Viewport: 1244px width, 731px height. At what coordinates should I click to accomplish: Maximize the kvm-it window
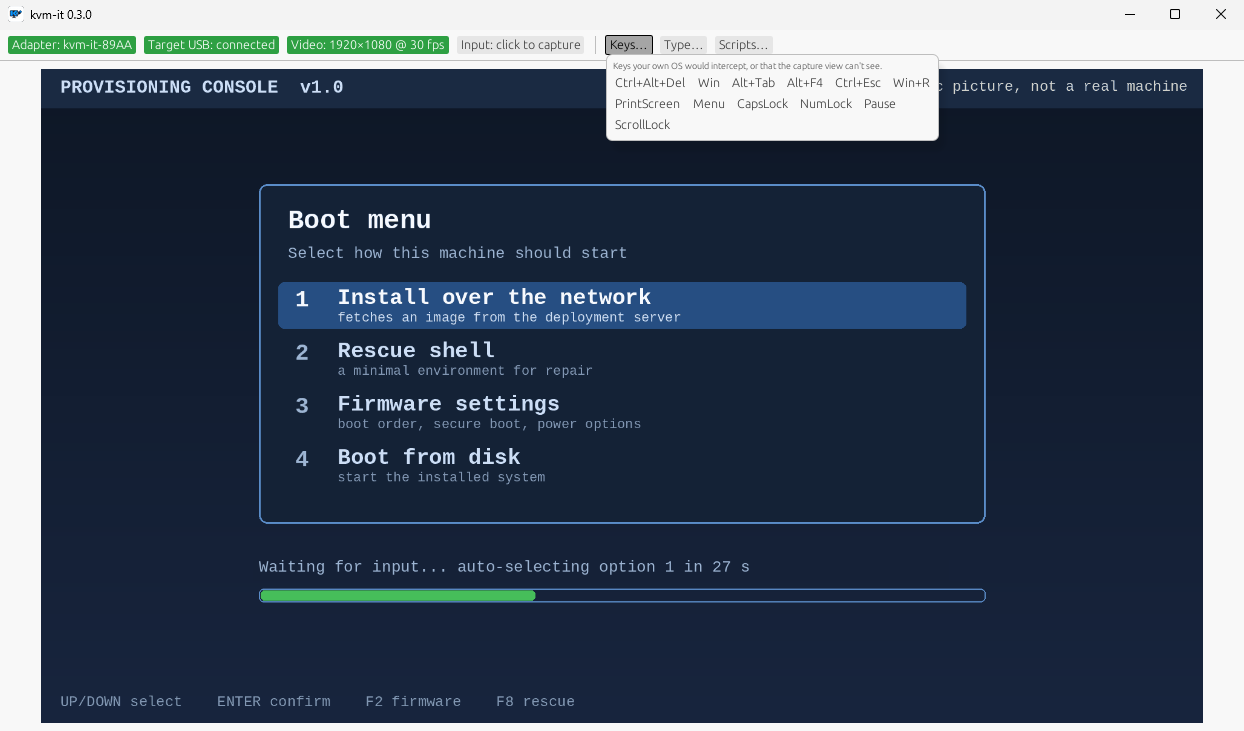point(1175,14)
